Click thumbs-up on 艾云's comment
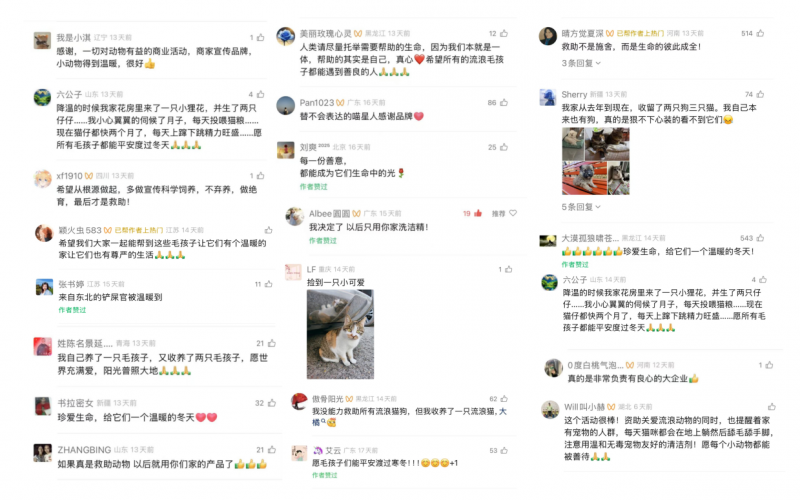The image size is (800, 500). [x=504, y=451]
